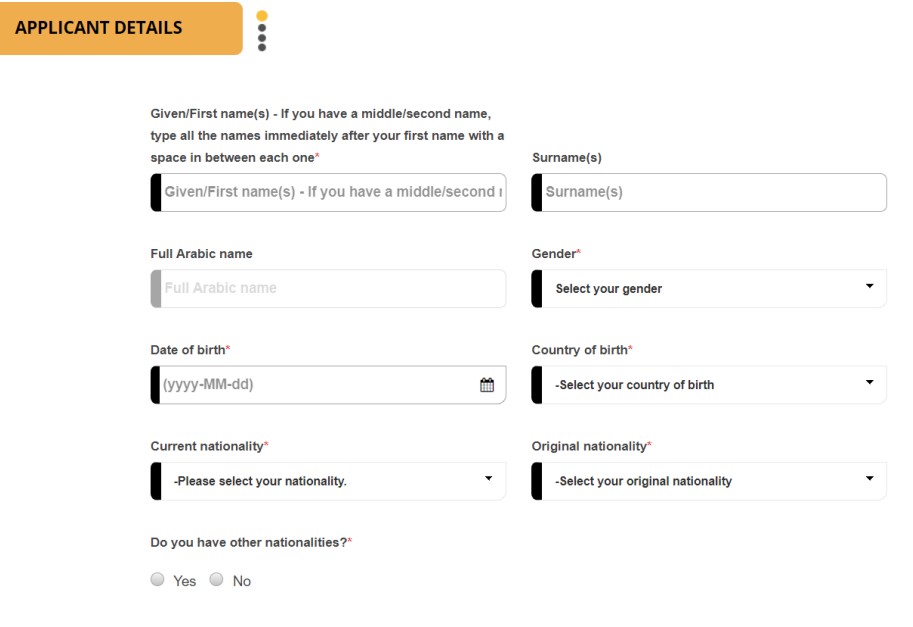Click the Full Arabic name field
The height and width of the screenshot is (627, 913).
coord(328,288)
